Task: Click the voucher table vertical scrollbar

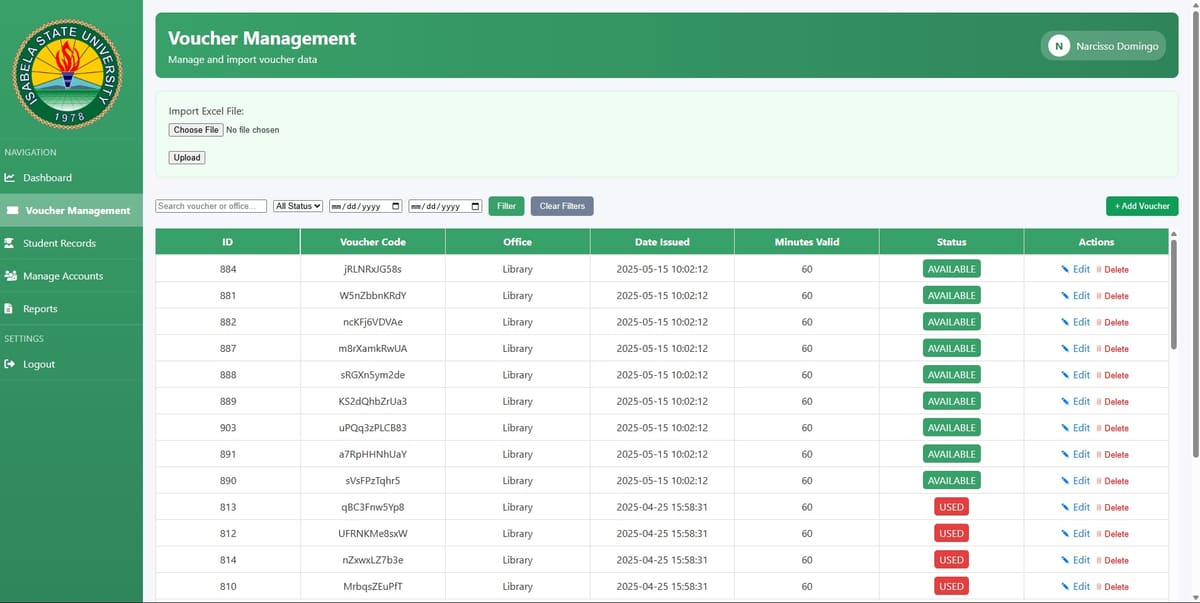Action: [1173, 290]
